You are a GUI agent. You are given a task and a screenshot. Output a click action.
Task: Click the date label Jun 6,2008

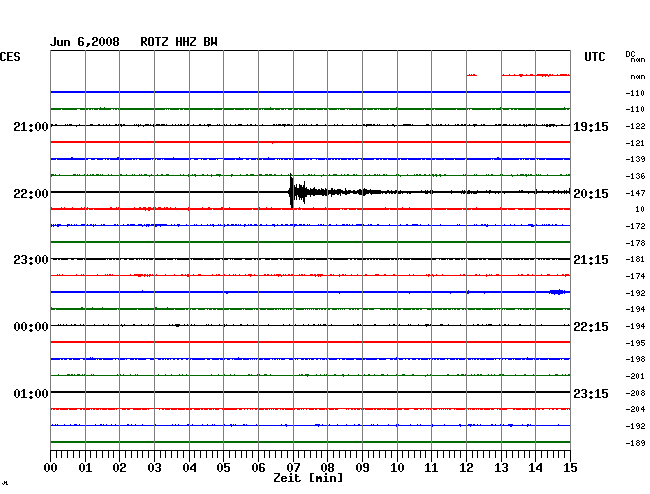coord(85,42)
